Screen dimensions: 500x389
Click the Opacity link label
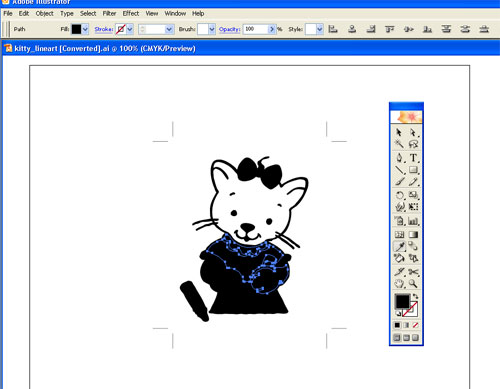[x=229, y=29]
